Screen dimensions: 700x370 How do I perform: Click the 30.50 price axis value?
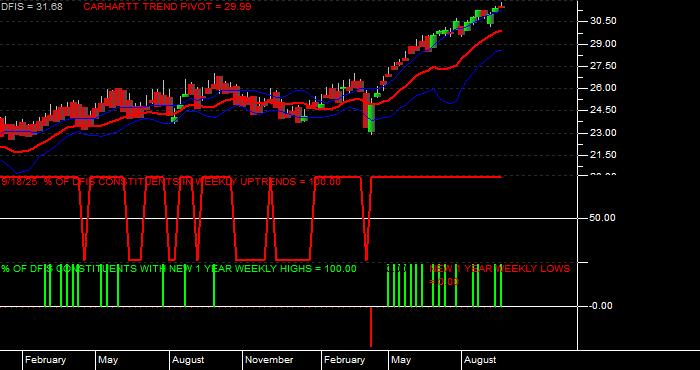(603, 21)
